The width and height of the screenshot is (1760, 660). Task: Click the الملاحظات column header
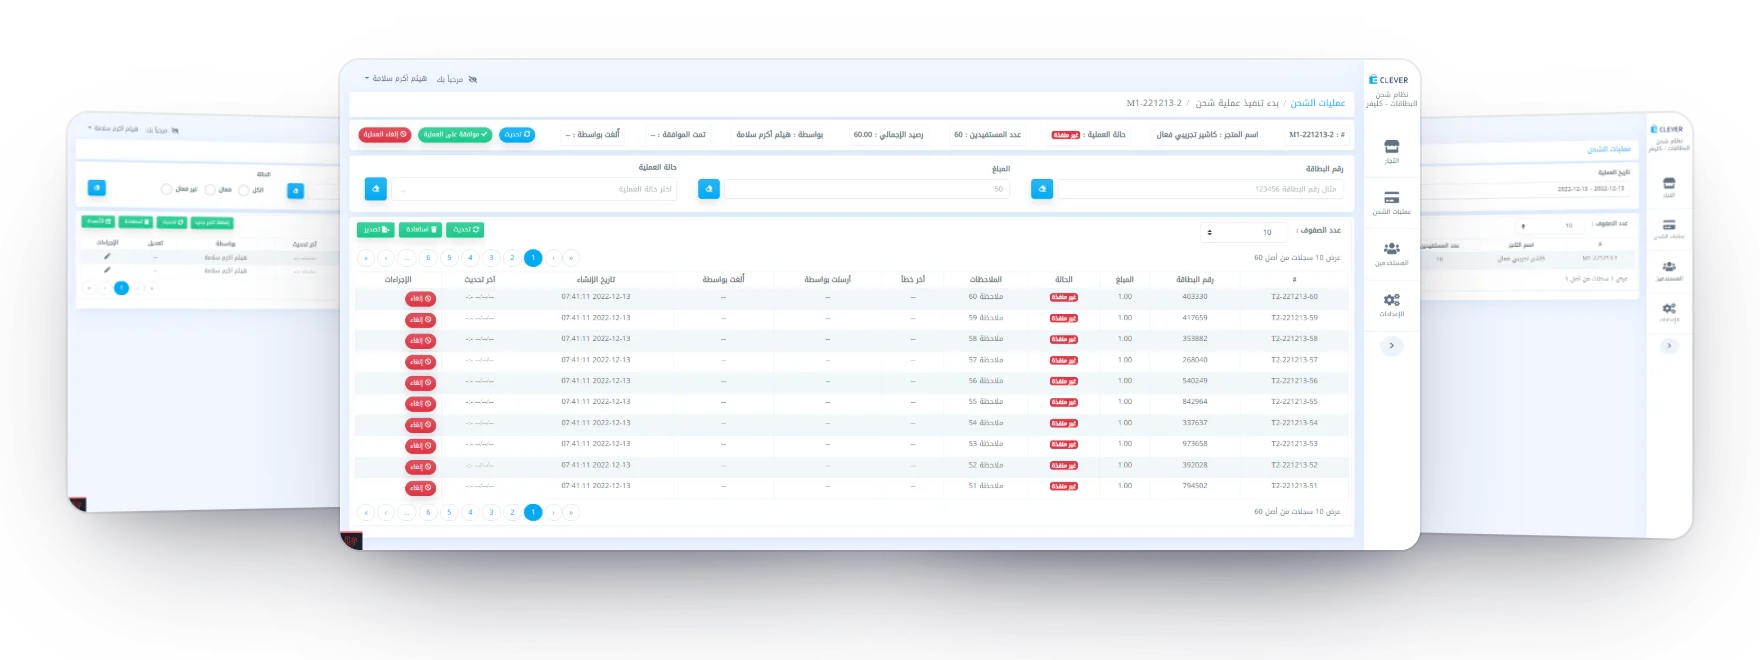tap(986, 280)
